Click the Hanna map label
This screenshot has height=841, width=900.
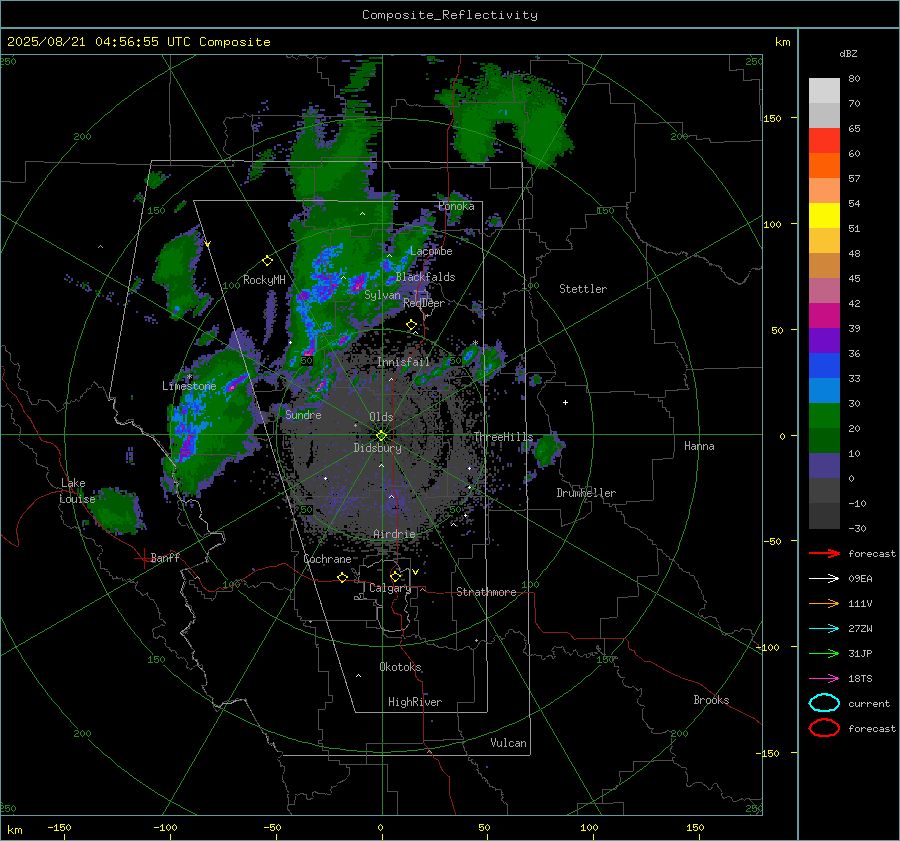tap(699, 445)
